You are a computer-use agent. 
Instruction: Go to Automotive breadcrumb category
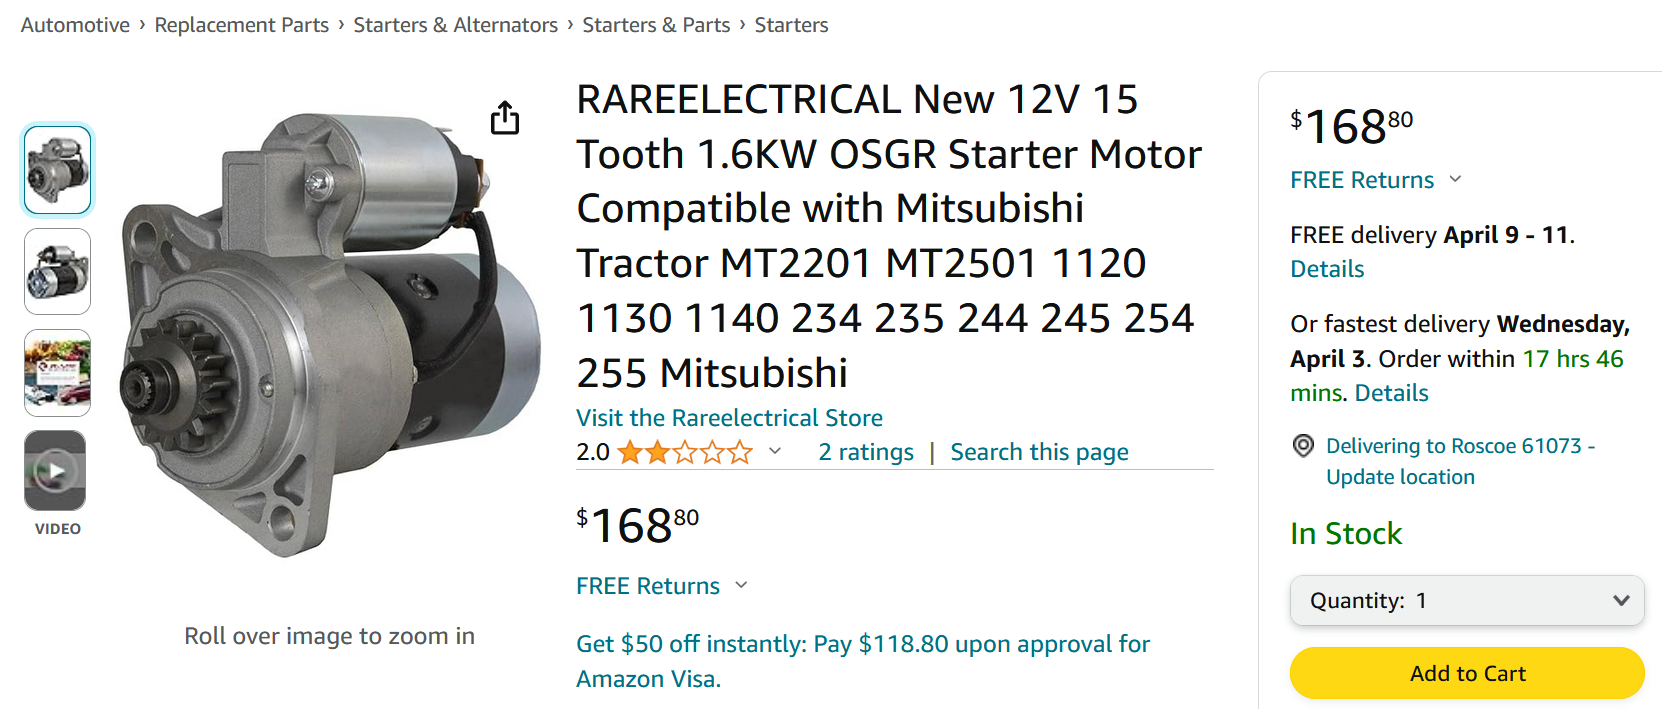tap(75, 25)
